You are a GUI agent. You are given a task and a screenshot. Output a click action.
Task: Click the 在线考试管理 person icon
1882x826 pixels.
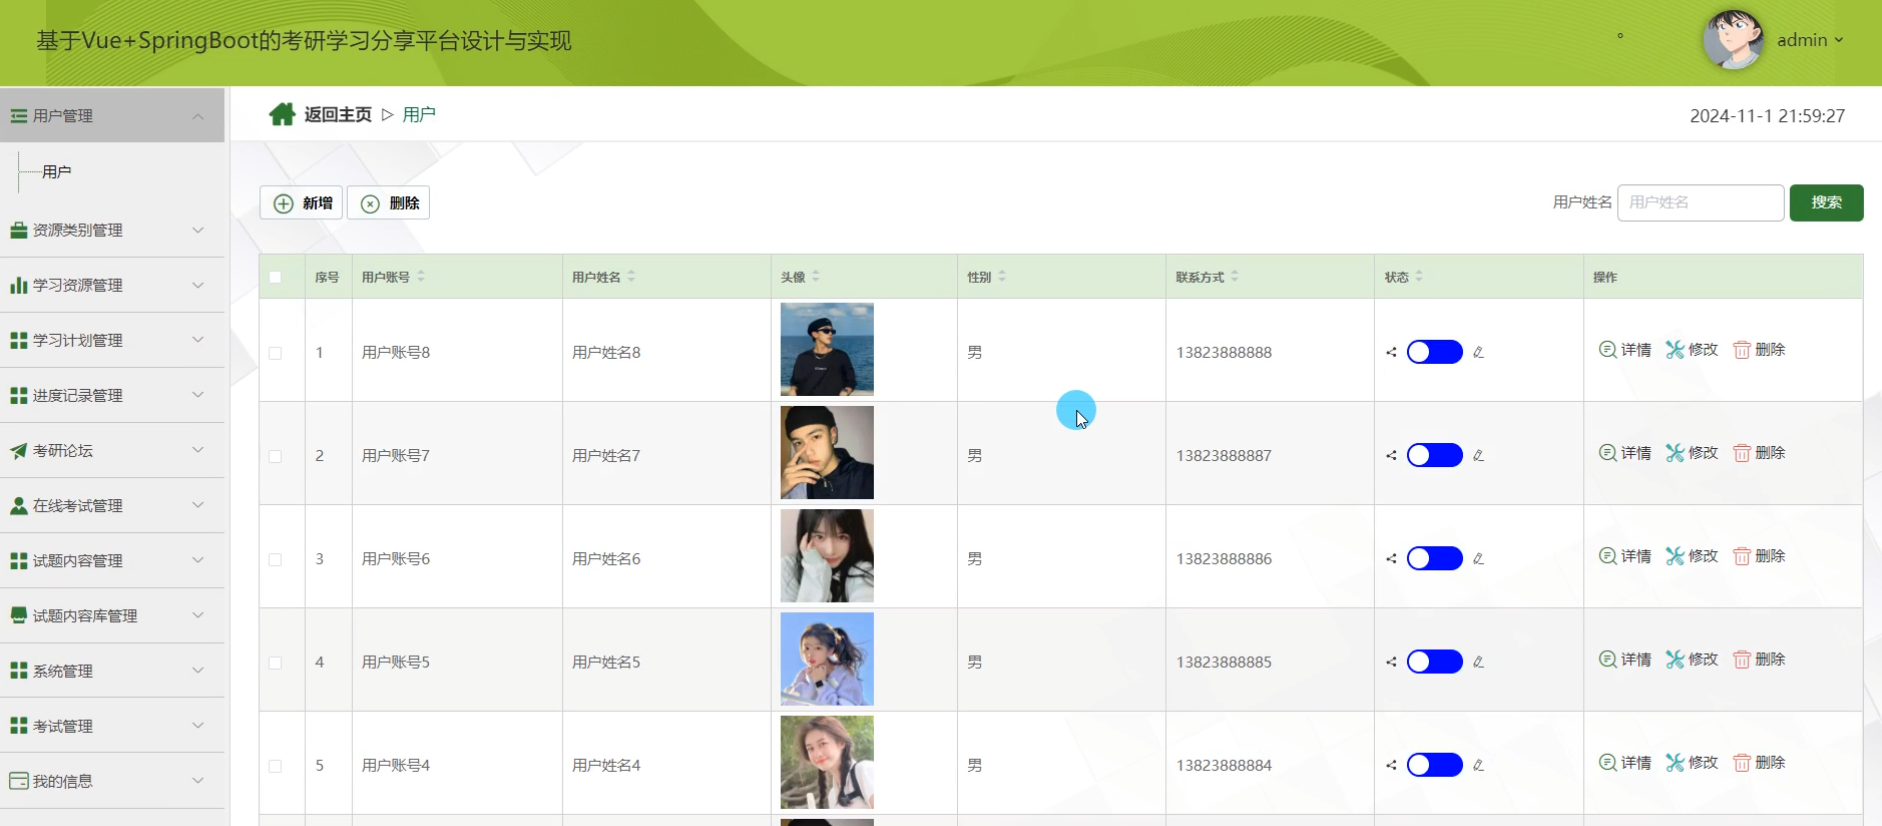[x=19, y=505]
